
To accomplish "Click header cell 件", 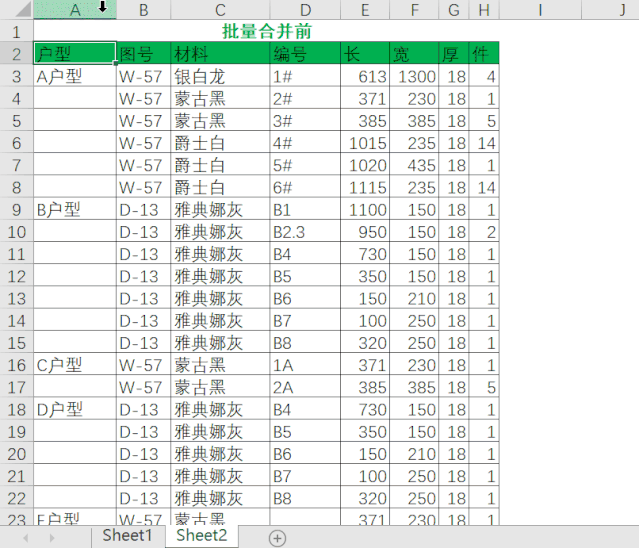I will [484, 53].
